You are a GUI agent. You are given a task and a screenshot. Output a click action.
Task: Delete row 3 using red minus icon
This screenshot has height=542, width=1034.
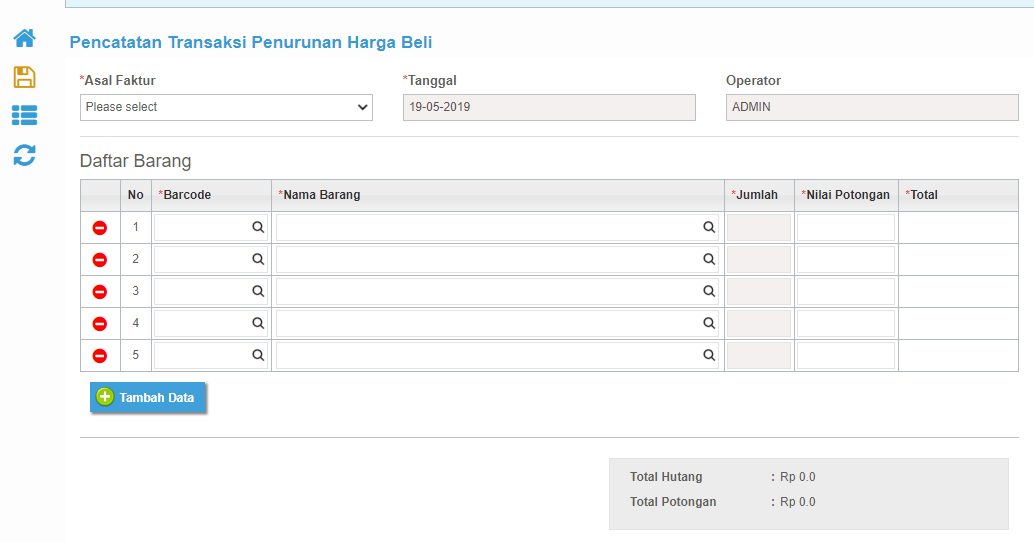coord(100,291)
